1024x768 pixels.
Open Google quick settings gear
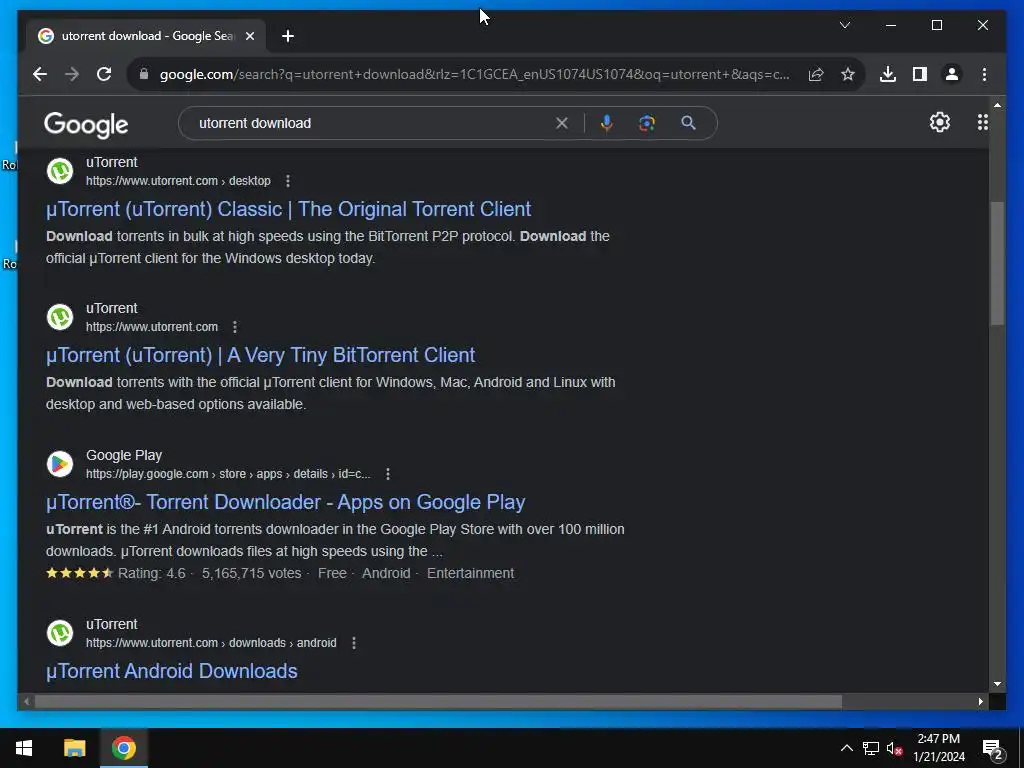click(x=940, y=122)
